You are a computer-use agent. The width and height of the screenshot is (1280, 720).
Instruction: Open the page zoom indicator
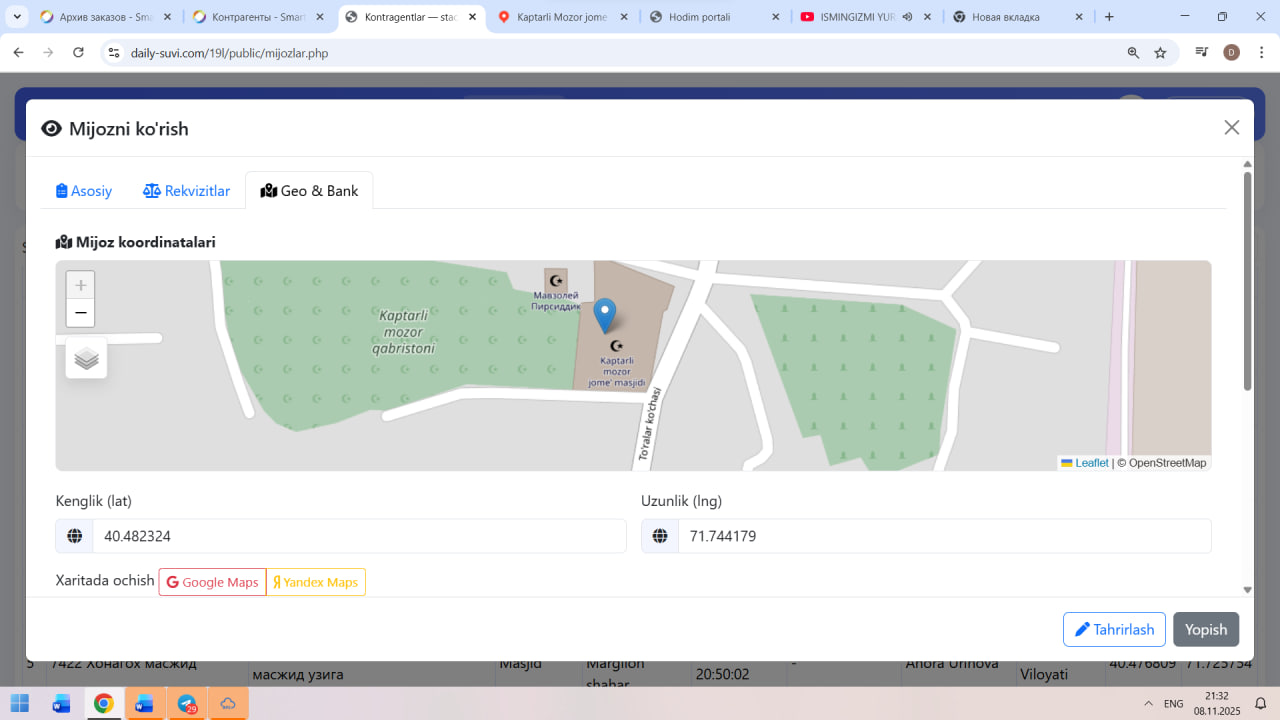pyautogui.click(x=1133, y=53)
